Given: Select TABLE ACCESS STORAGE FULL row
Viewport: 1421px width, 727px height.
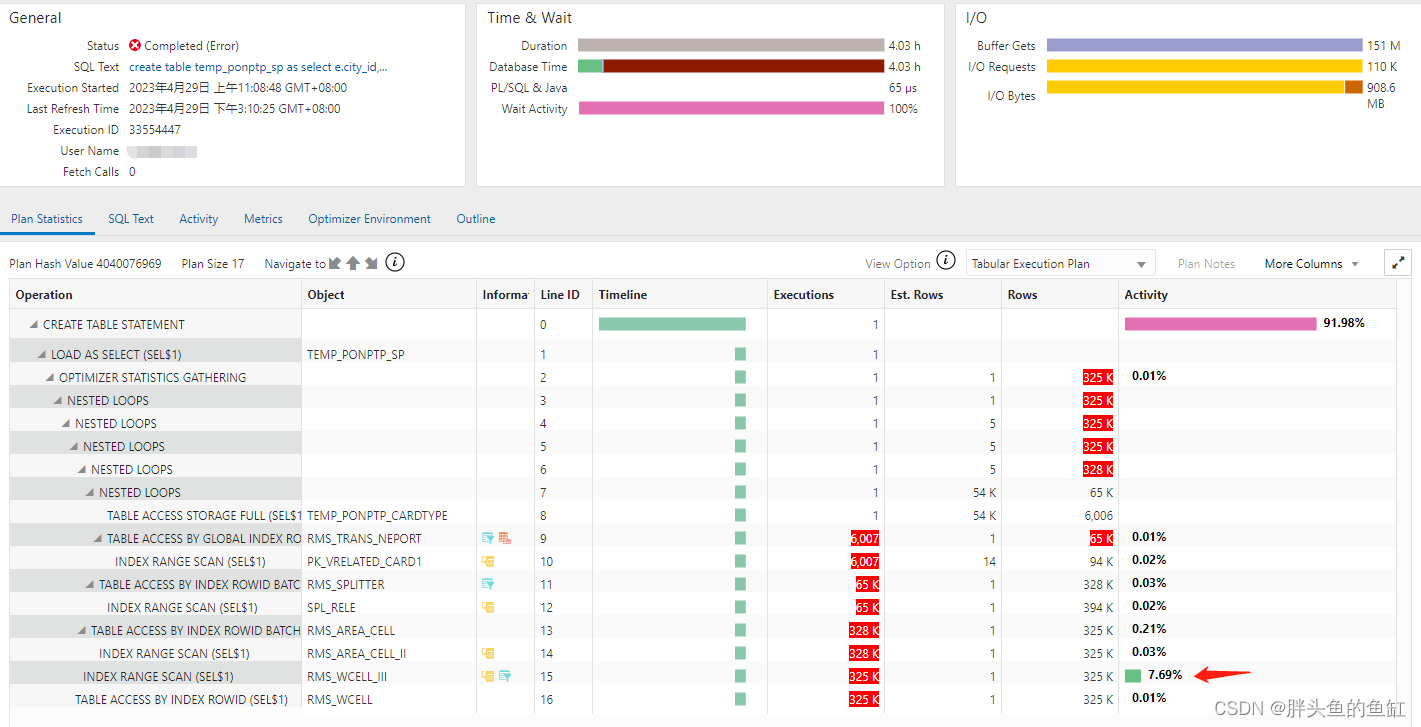Looking at the screenshot, I should [703, 515].
